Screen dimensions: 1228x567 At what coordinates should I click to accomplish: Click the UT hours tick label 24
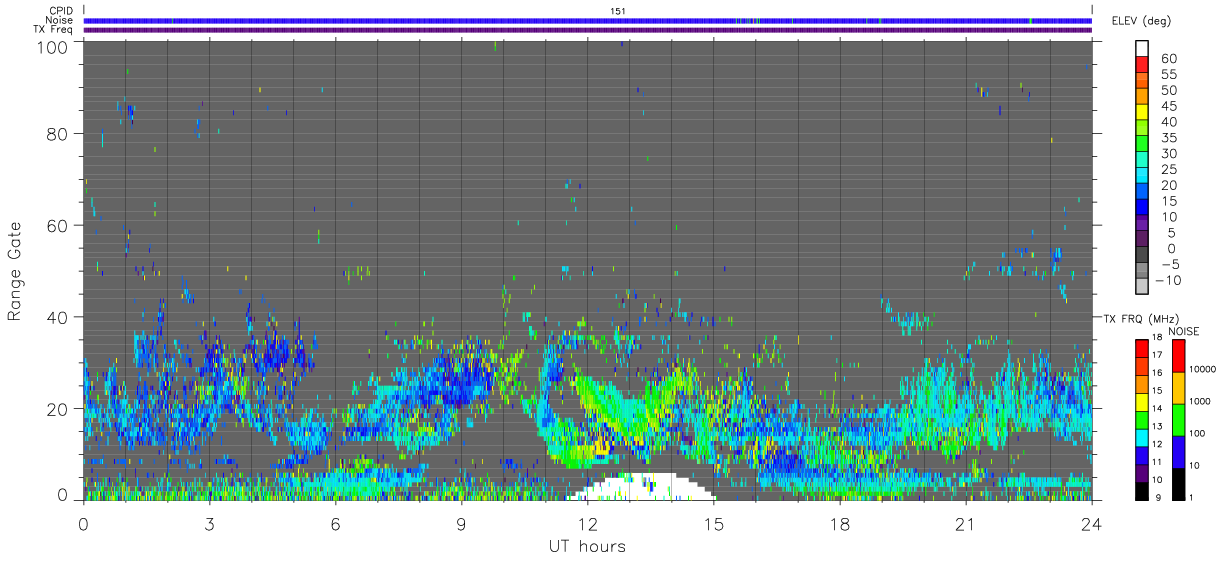coord(1092,523)
